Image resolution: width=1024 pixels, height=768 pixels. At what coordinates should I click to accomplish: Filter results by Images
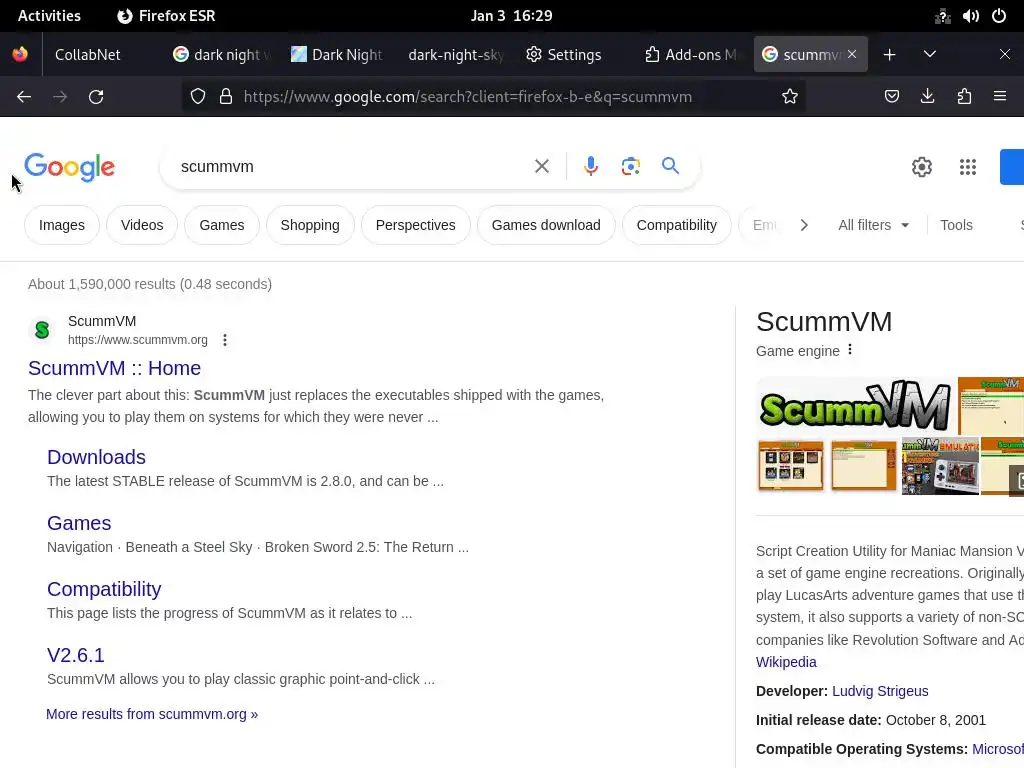(62, 225)
